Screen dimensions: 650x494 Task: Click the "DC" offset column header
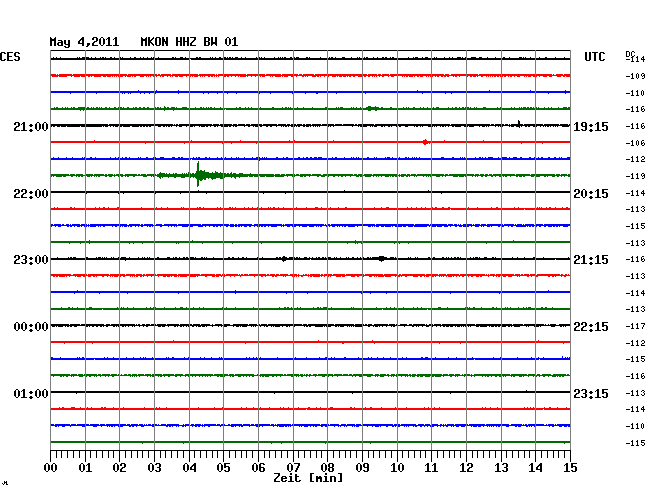630,54
